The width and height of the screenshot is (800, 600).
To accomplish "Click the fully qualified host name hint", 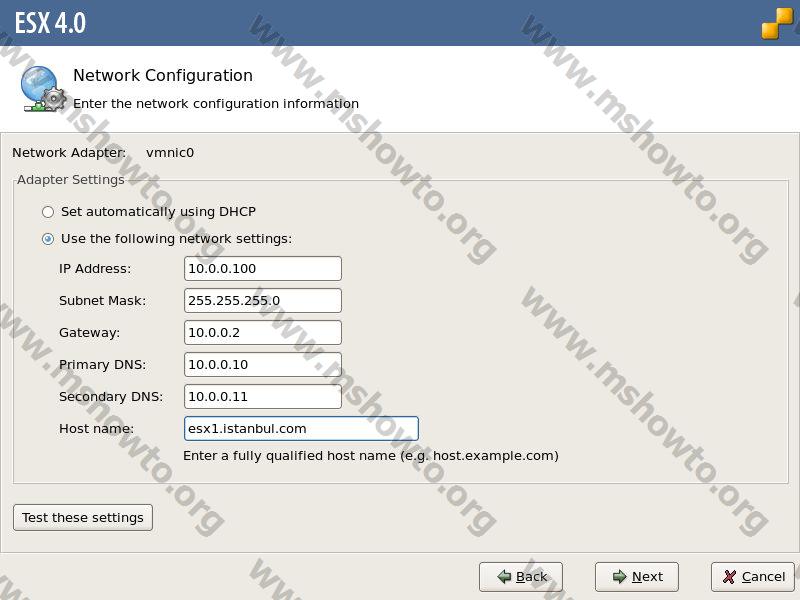I will click(x=371, y=456).
